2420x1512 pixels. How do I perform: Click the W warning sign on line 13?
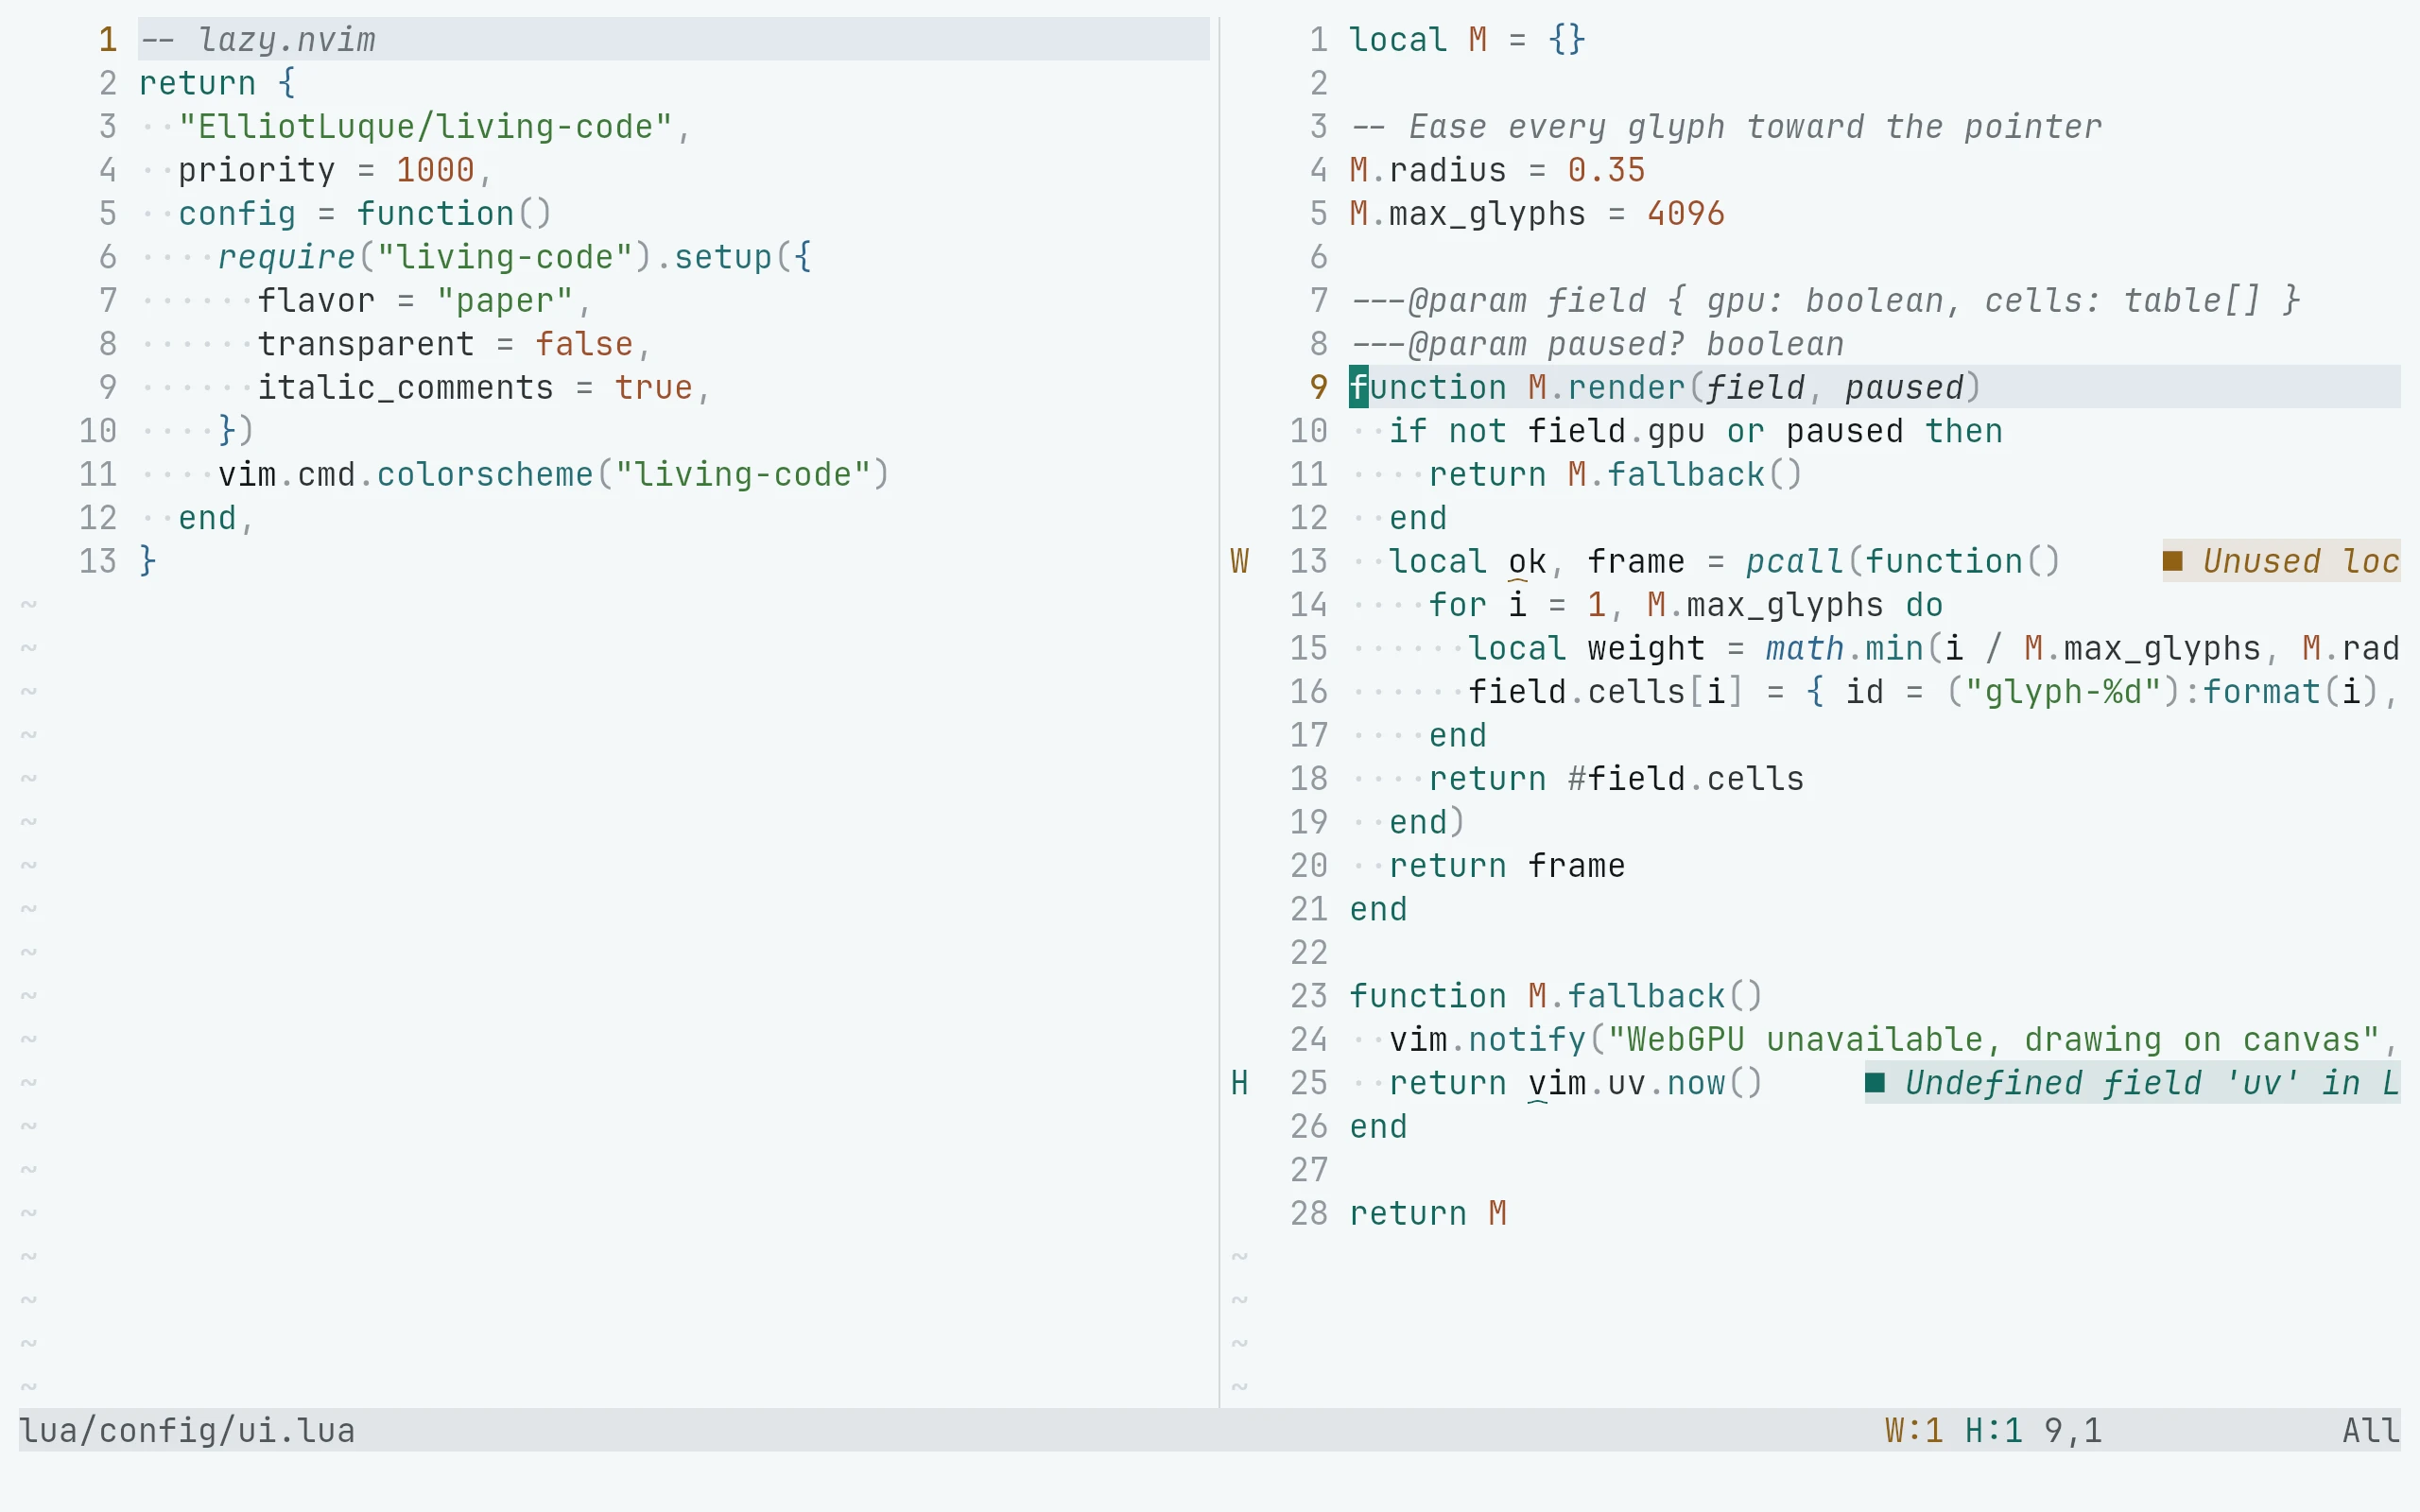(1239, 561)
